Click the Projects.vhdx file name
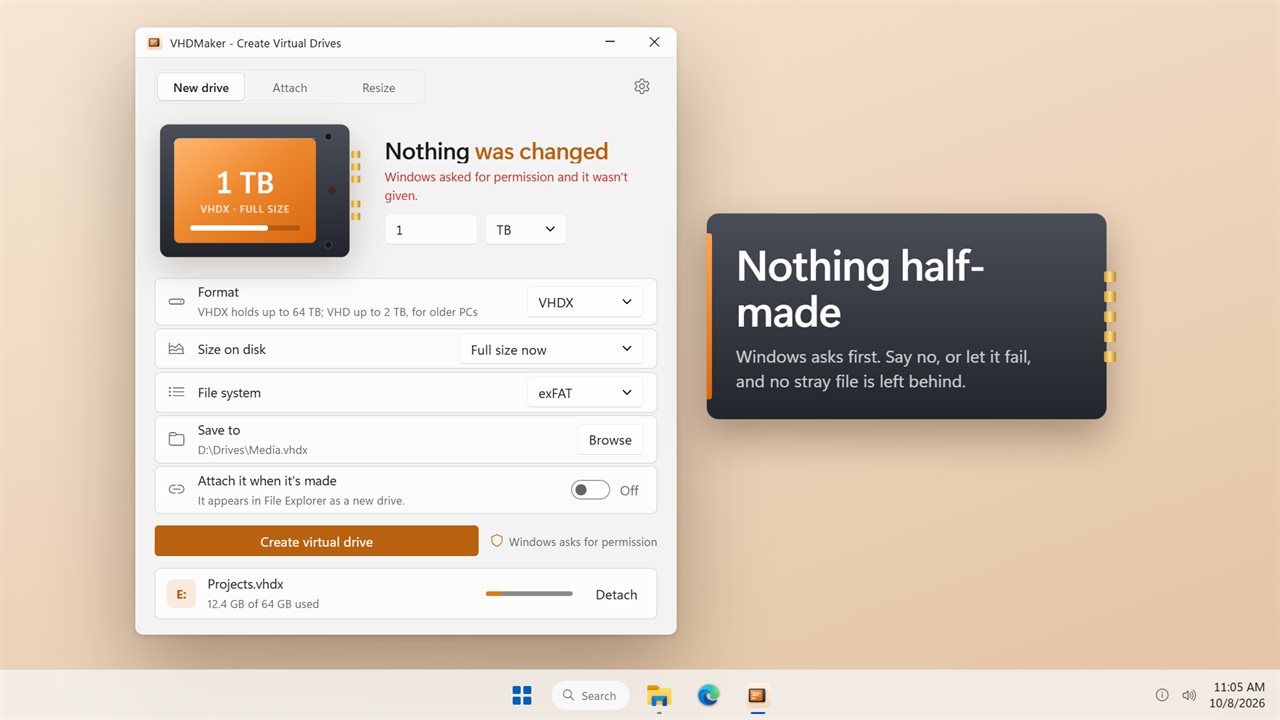The image size is (1280, 720). tap(246, 584)
